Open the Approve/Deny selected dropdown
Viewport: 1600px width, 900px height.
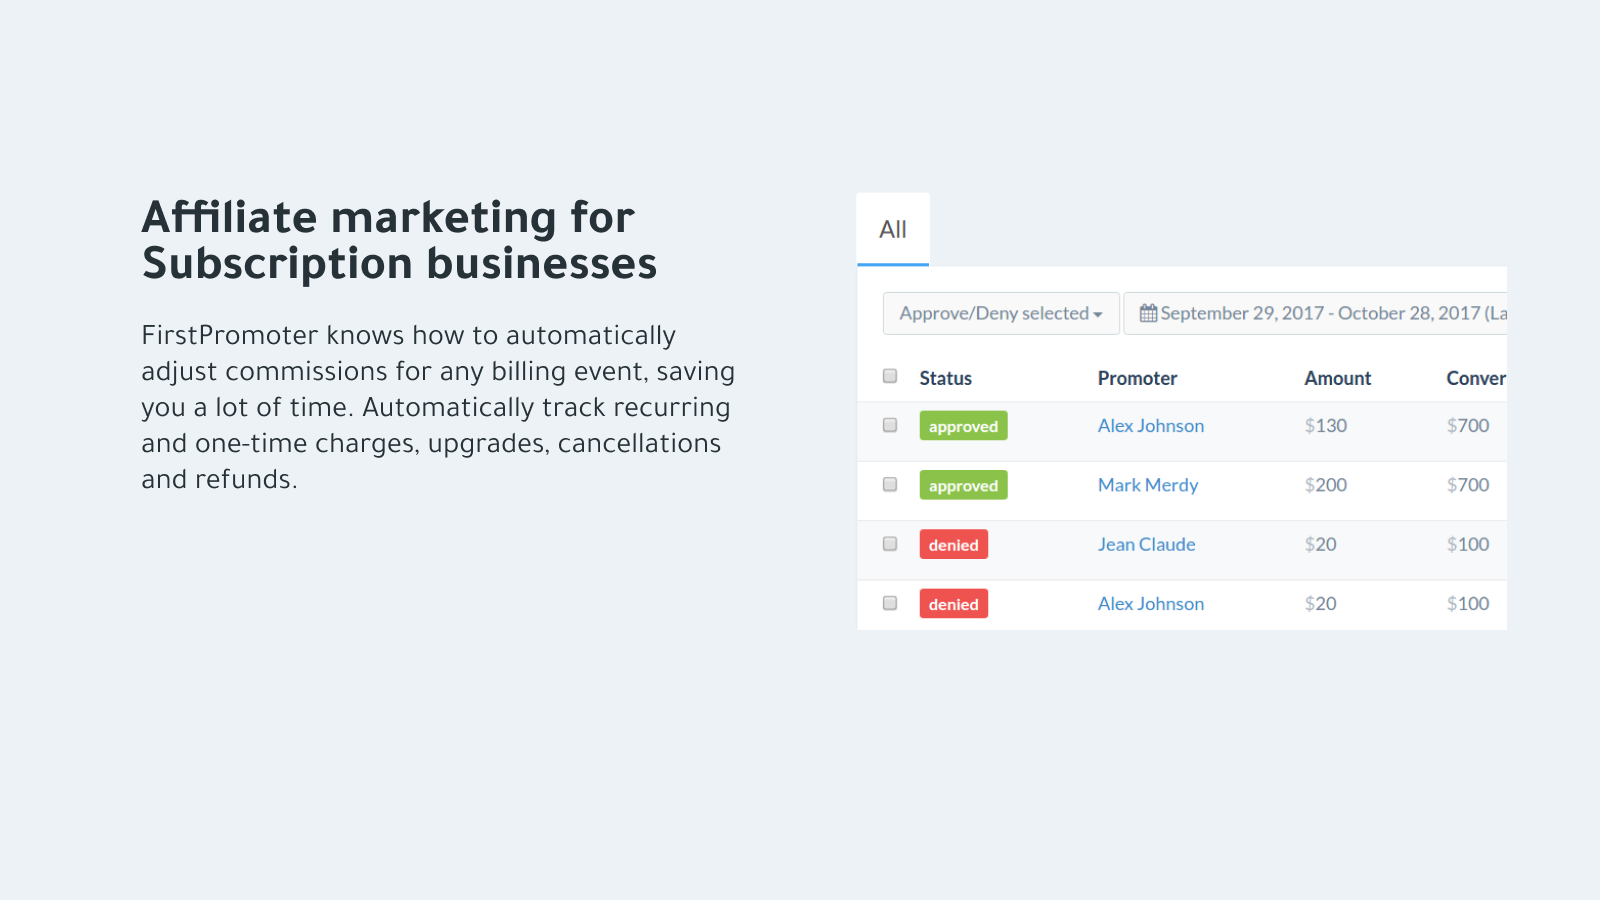click(1000, 313)
